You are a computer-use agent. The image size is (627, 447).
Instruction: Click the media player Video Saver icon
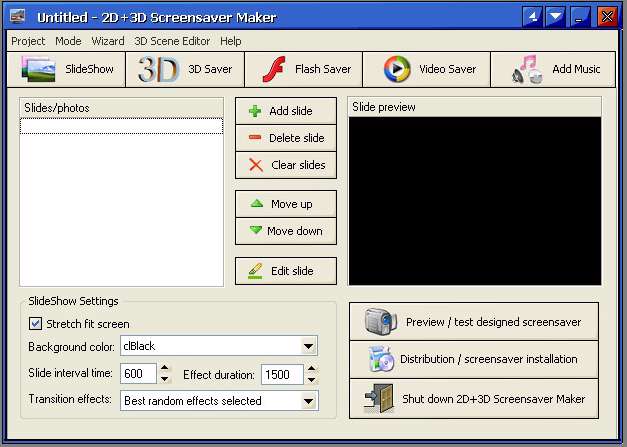[x=397, y=69]
